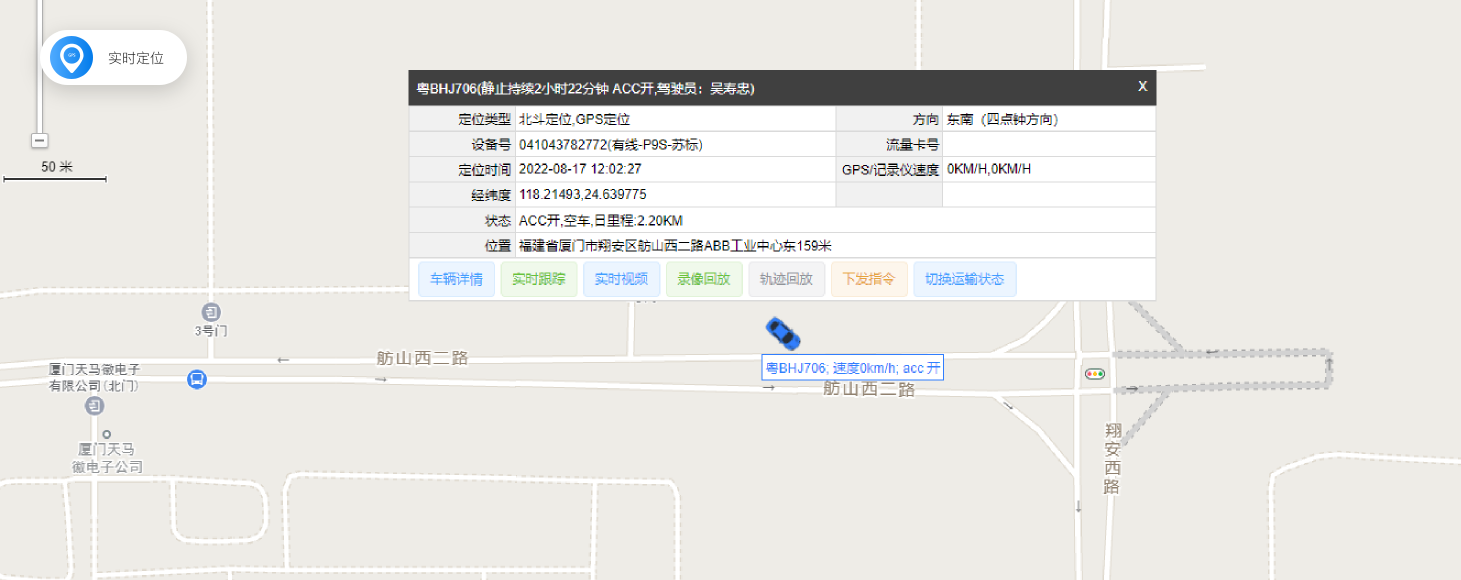Click the 翔安西路 road label
The height and width of the screenshot is (580, 1461).
pyautogui.click(x=1111, y=458)
